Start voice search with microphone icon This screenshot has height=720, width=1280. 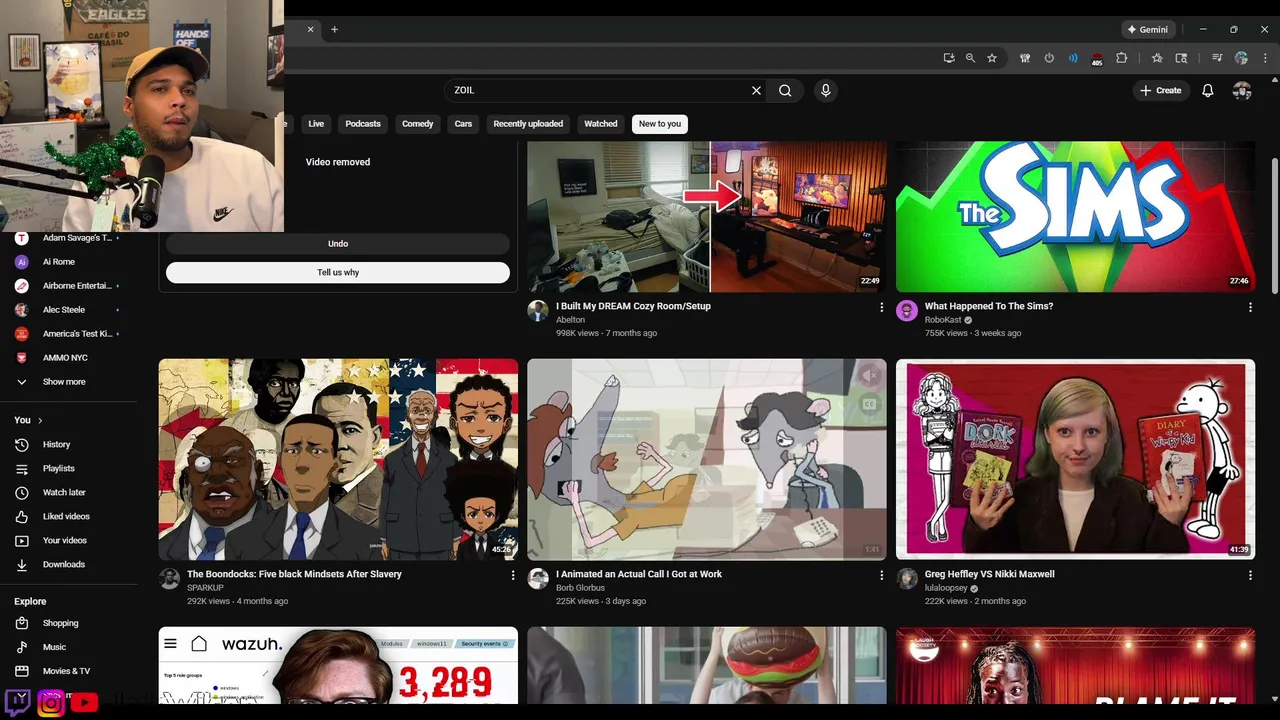(825, 90)
